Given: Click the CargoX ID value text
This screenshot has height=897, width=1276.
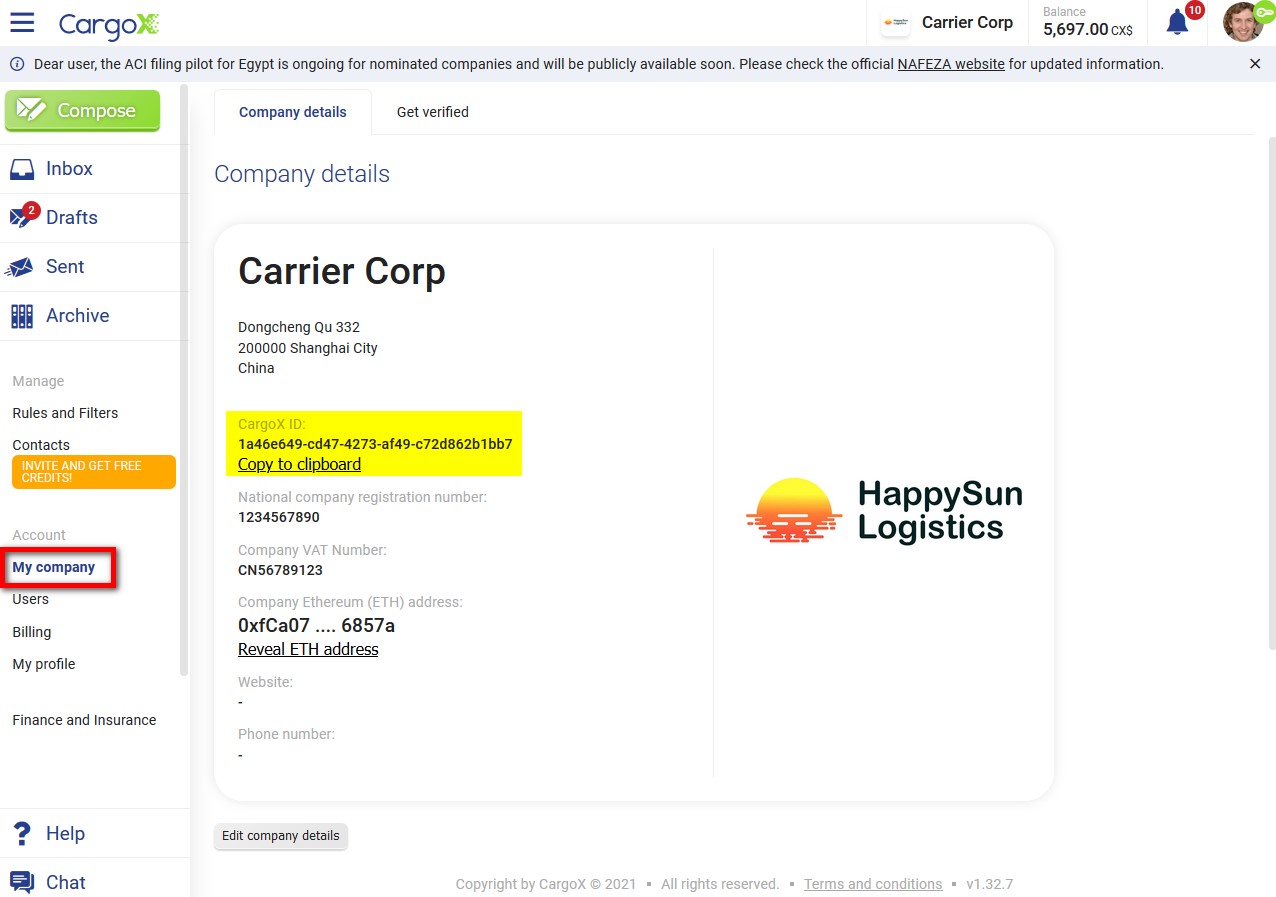Looking at the screenshot, I should [375, 444].
